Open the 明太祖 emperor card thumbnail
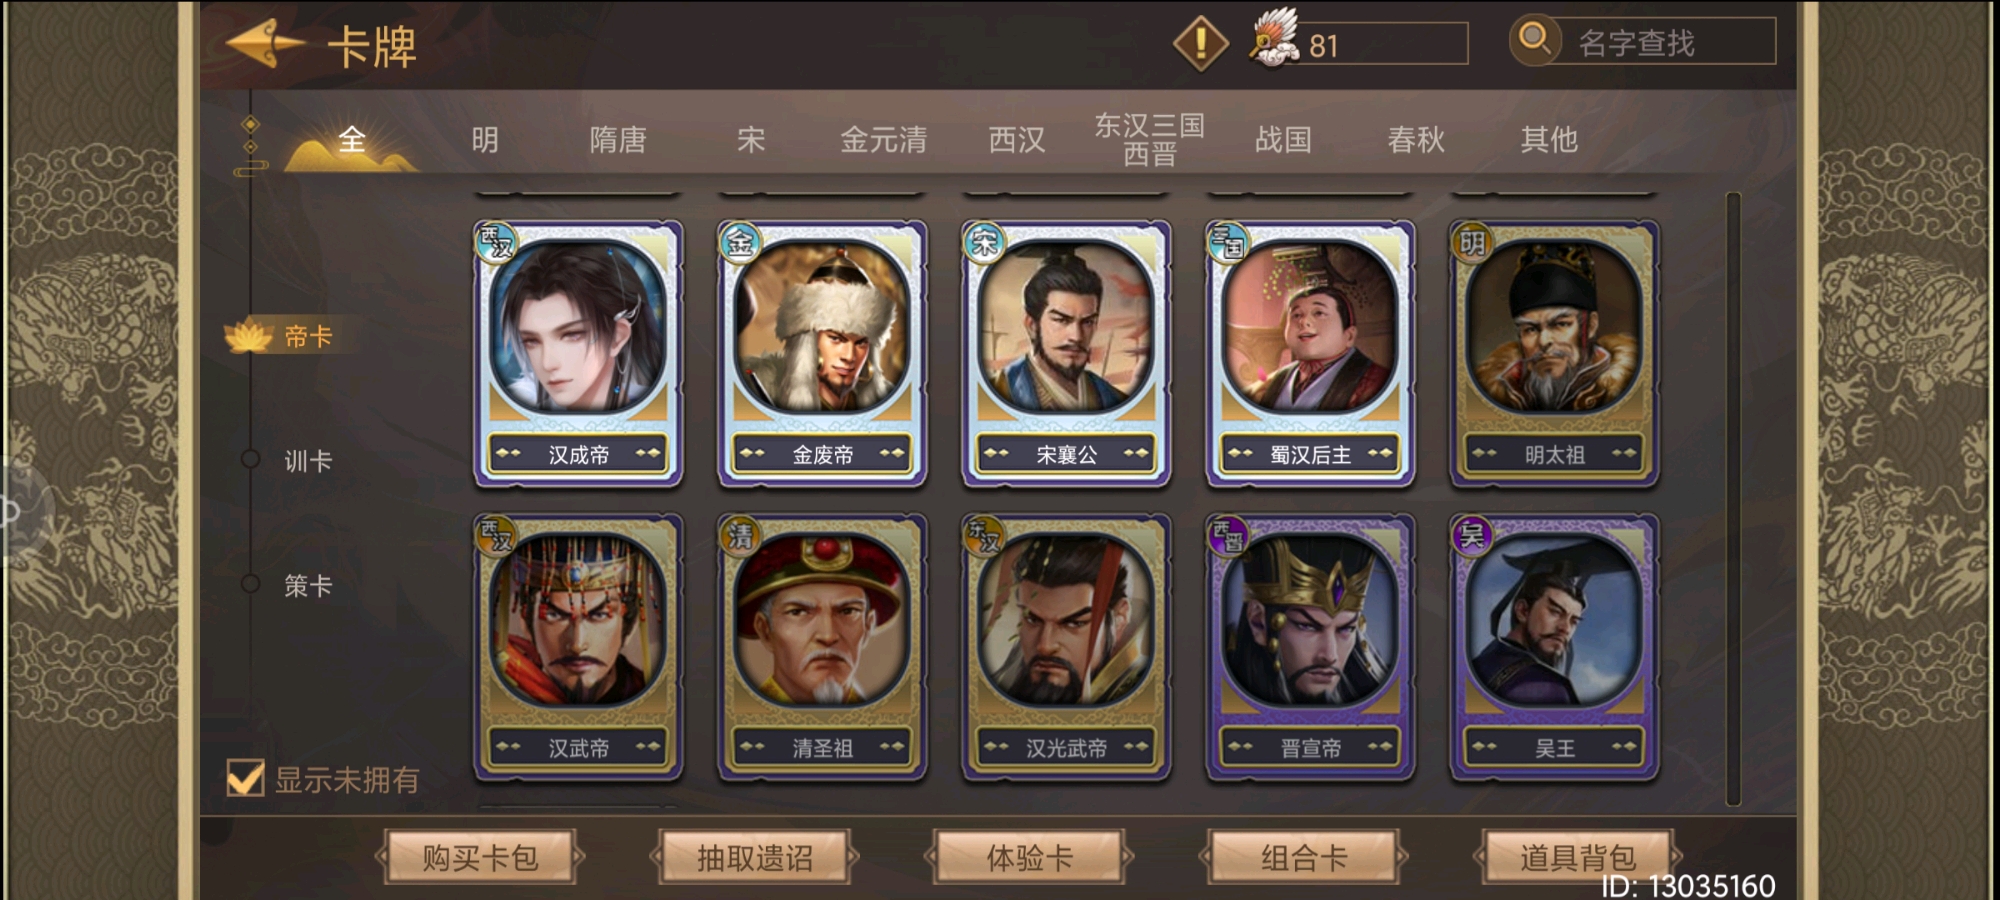This screenshot has width=2000, height=900. click(x=1554, y=353)
